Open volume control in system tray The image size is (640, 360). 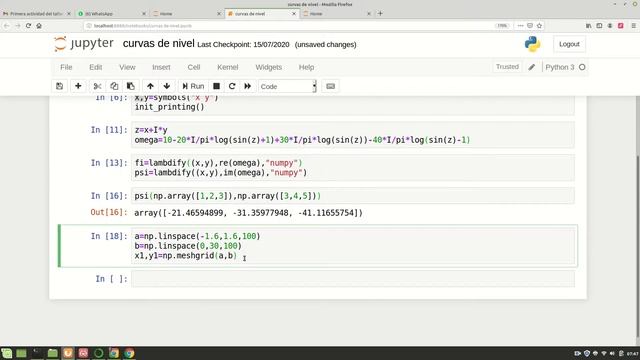point(612,353)
